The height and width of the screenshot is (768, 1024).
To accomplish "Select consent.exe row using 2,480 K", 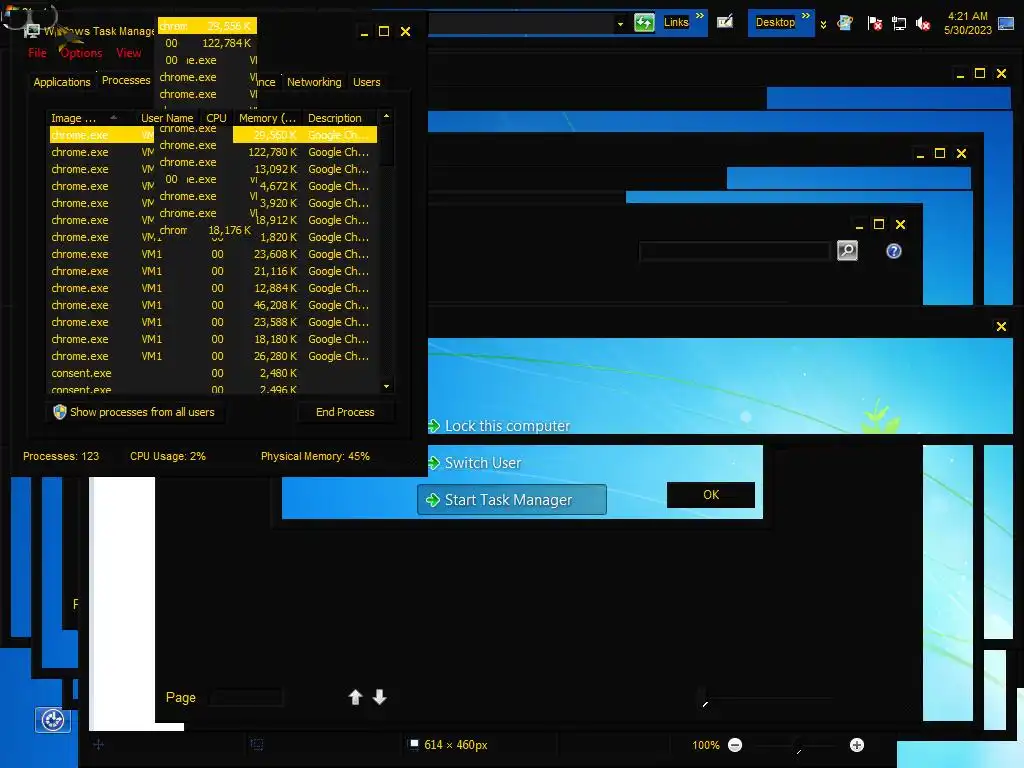I will click(x=213, y=373).
